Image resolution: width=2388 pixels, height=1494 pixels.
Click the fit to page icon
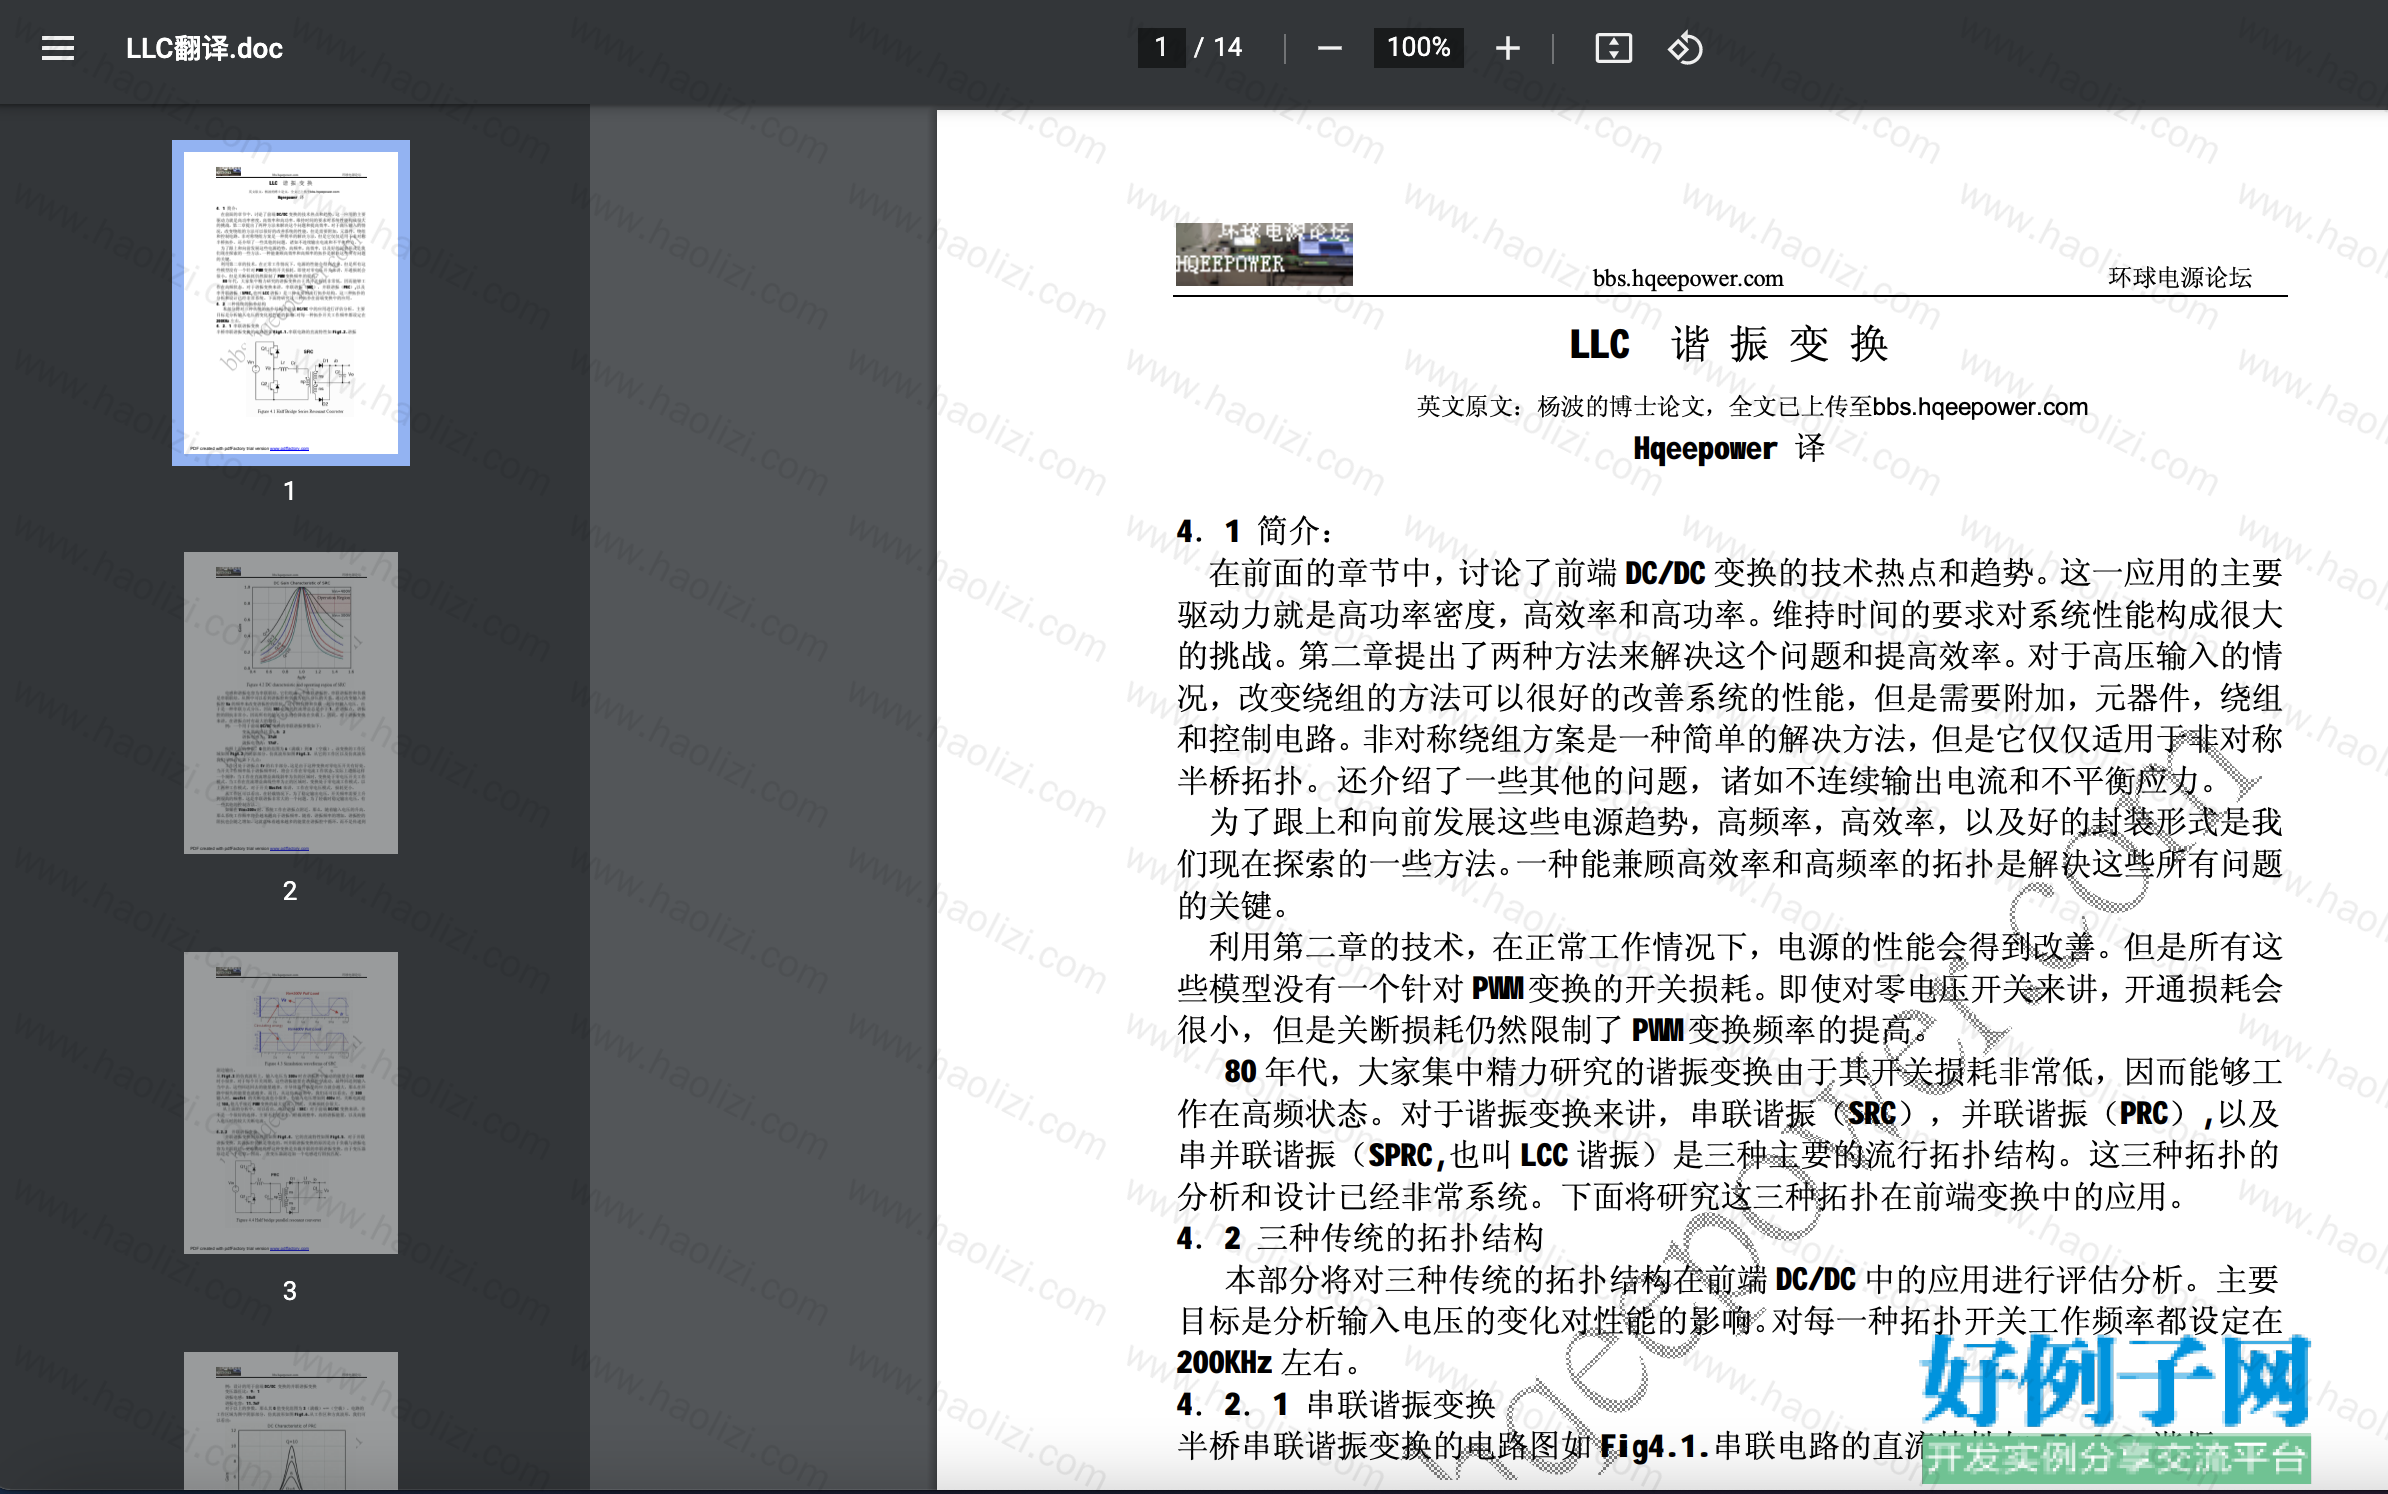tap(1613, 48)
